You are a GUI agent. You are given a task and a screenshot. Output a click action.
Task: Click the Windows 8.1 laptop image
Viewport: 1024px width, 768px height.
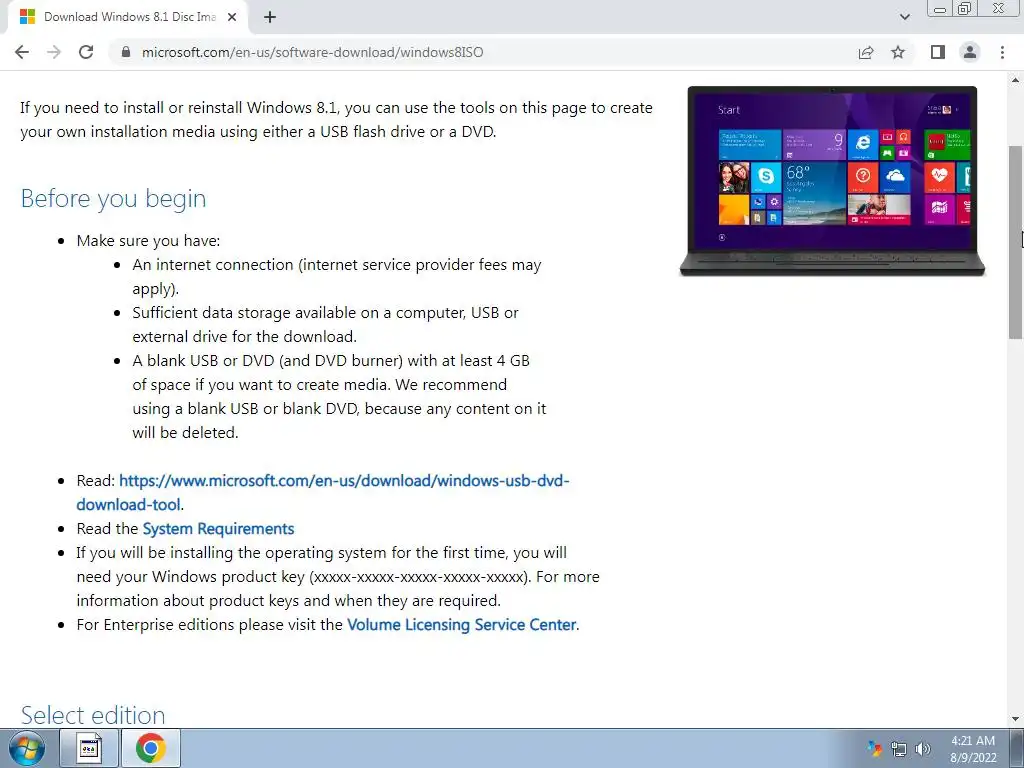coord(832,181)
